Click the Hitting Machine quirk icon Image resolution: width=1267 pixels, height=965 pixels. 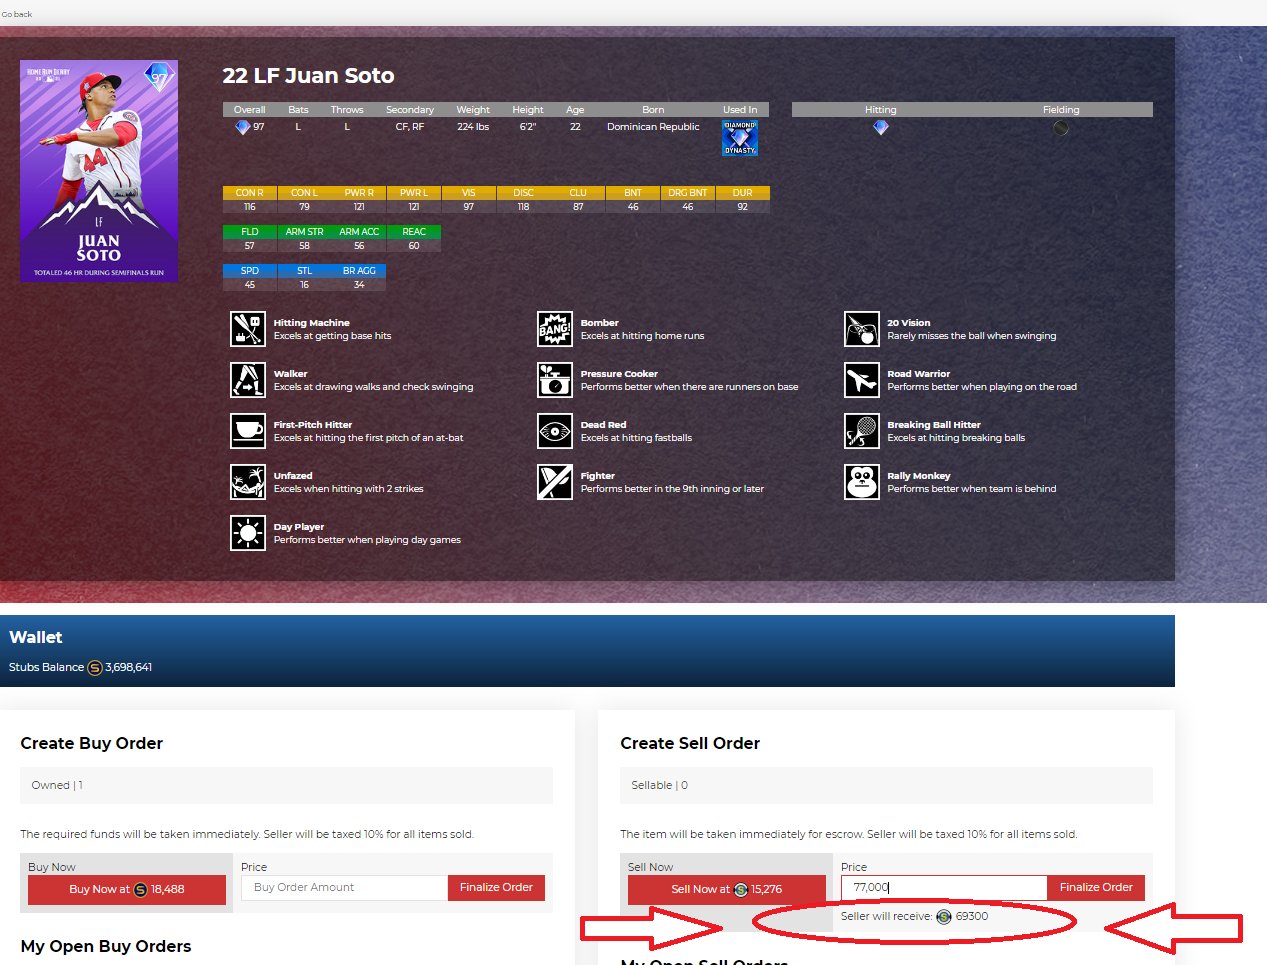(x=247, y=329)
